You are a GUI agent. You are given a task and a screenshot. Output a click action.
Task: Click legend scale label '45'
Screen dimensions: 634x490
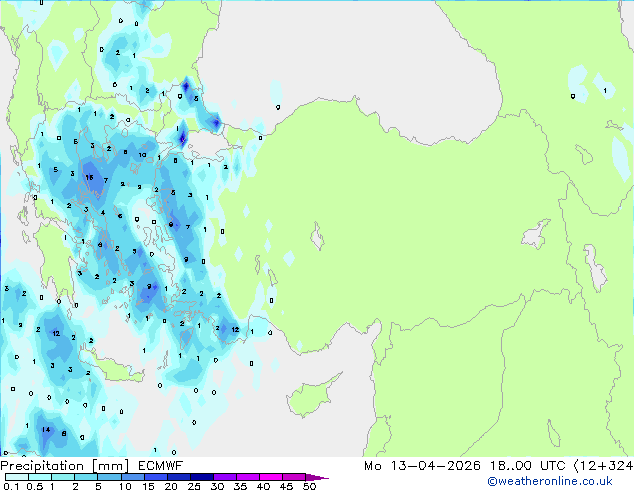286,486
